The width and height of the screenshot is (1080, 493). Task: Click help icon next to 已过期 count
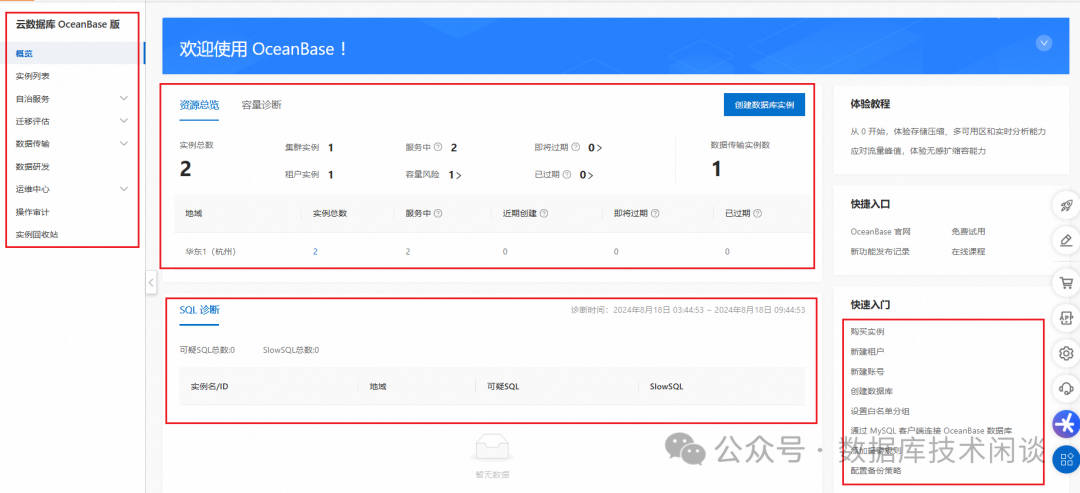click(567, 175)
